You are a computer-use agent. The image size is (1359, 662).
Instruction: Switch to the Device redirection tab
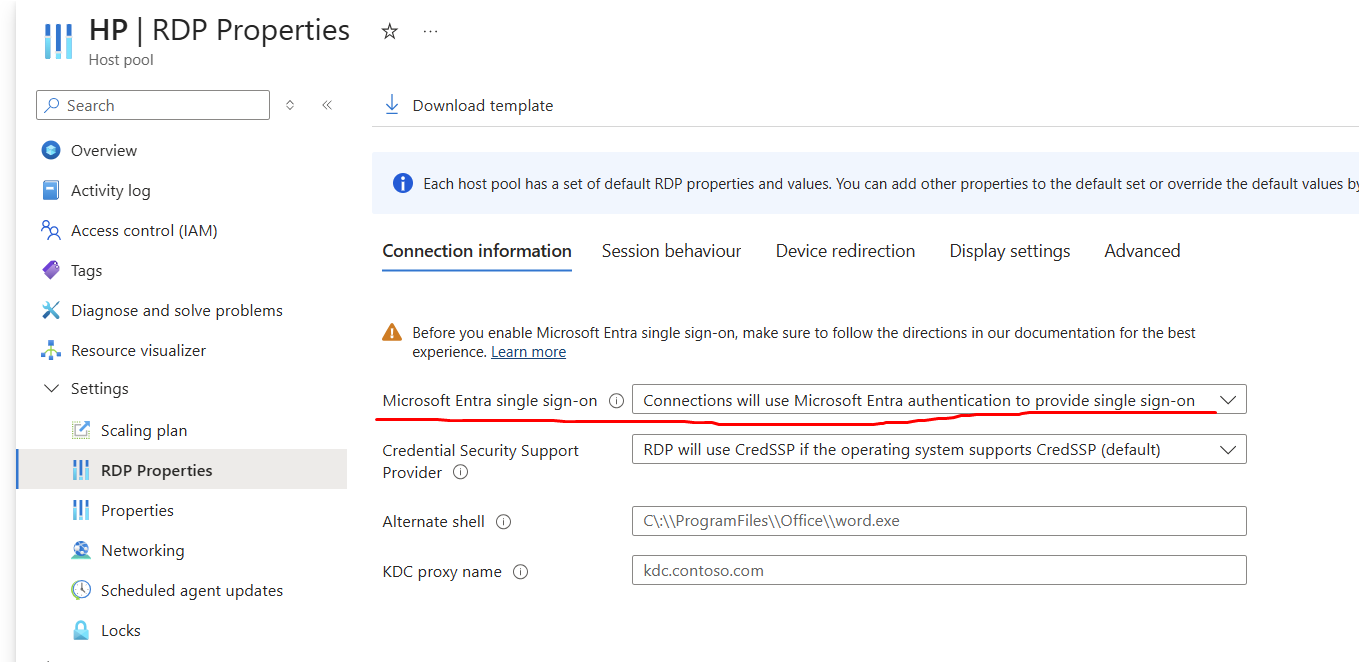[845, 251]
